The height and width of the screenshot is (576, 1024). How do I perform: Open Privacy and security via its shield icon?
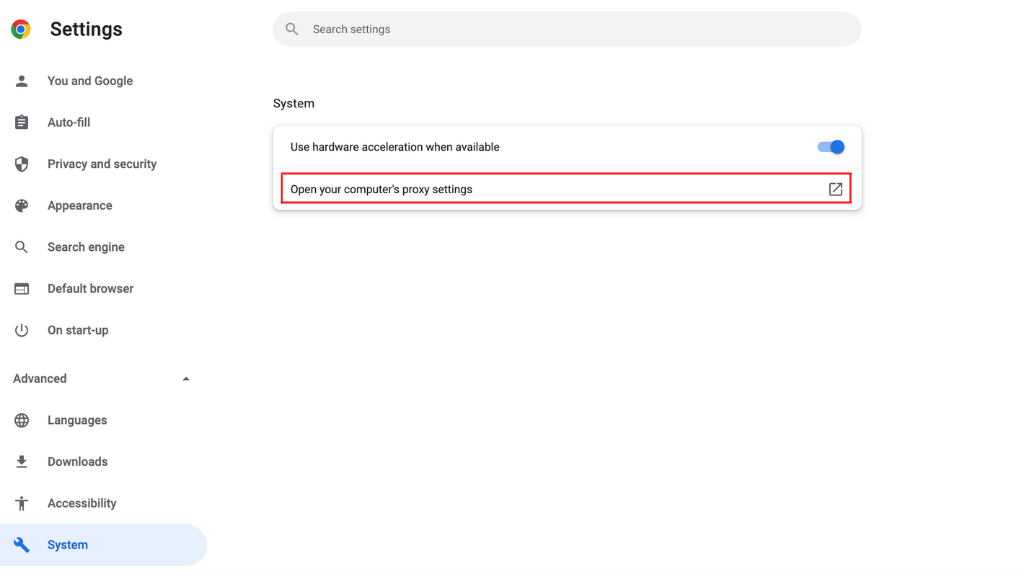(x=21, y=164)
